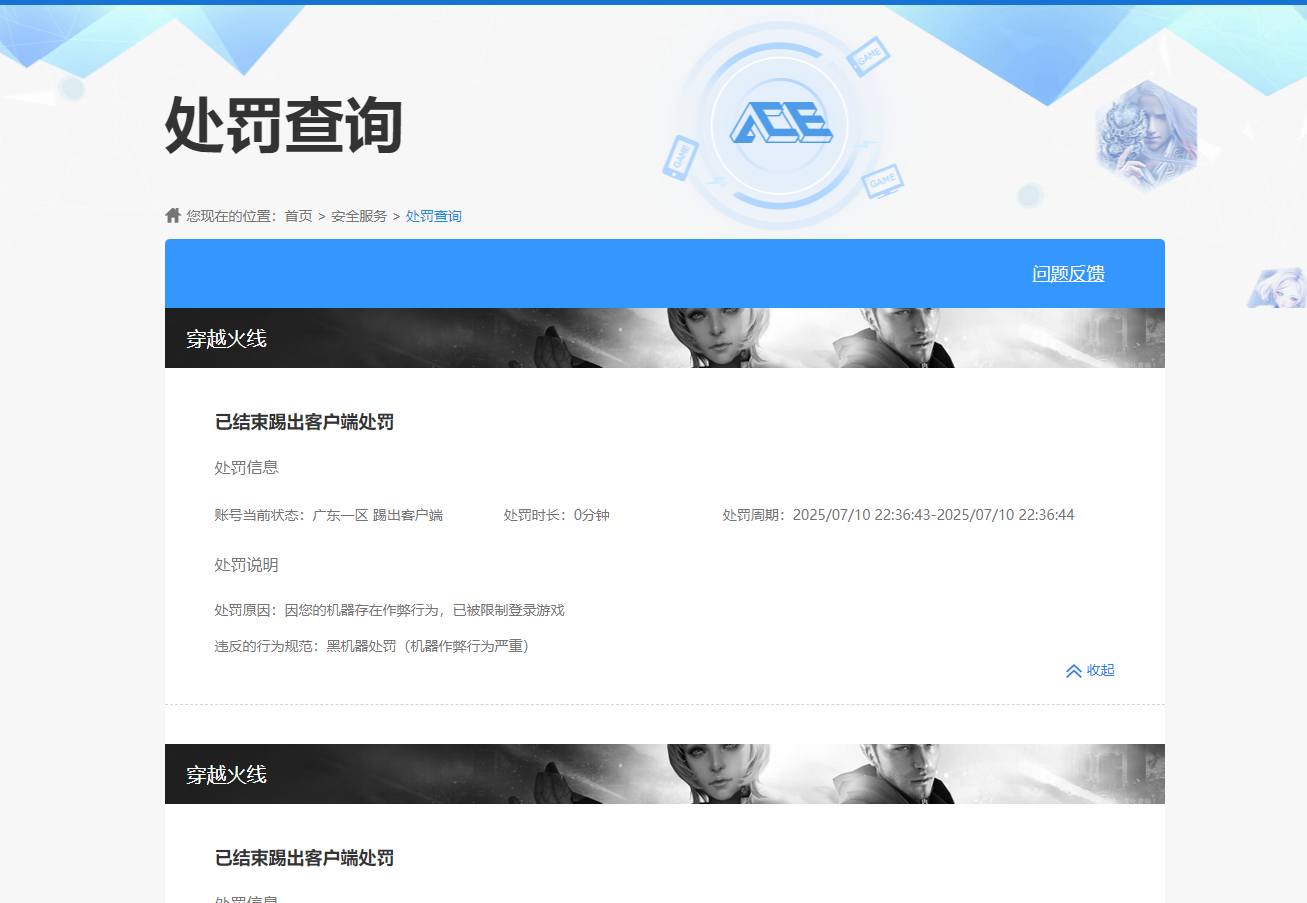Click the 安全服务 breadcrumb entry
This screenshot has width=1307, height=903.
358,215
